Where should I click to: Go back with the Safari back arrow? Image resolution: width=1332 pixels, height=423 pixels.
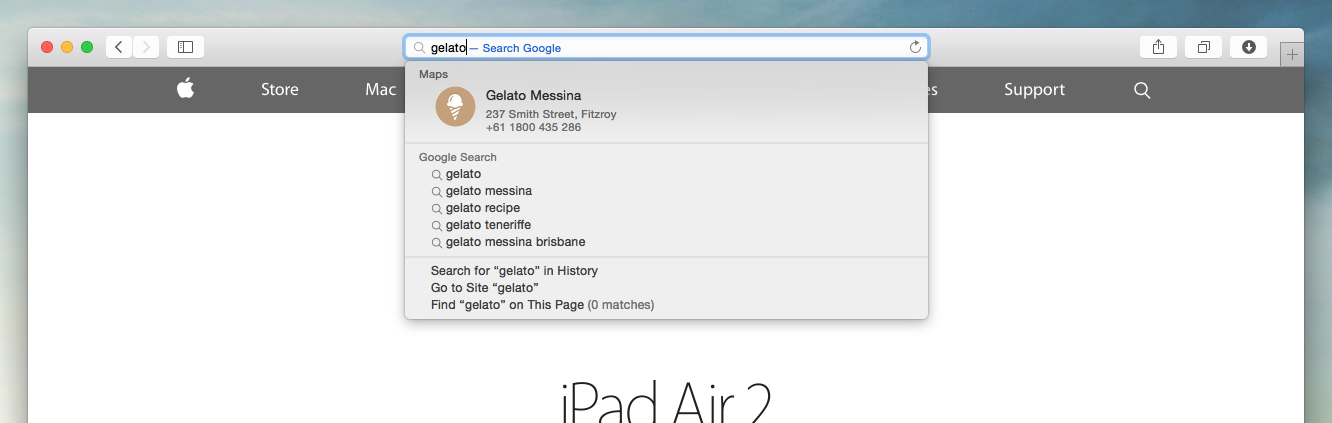tap(119, 47)
